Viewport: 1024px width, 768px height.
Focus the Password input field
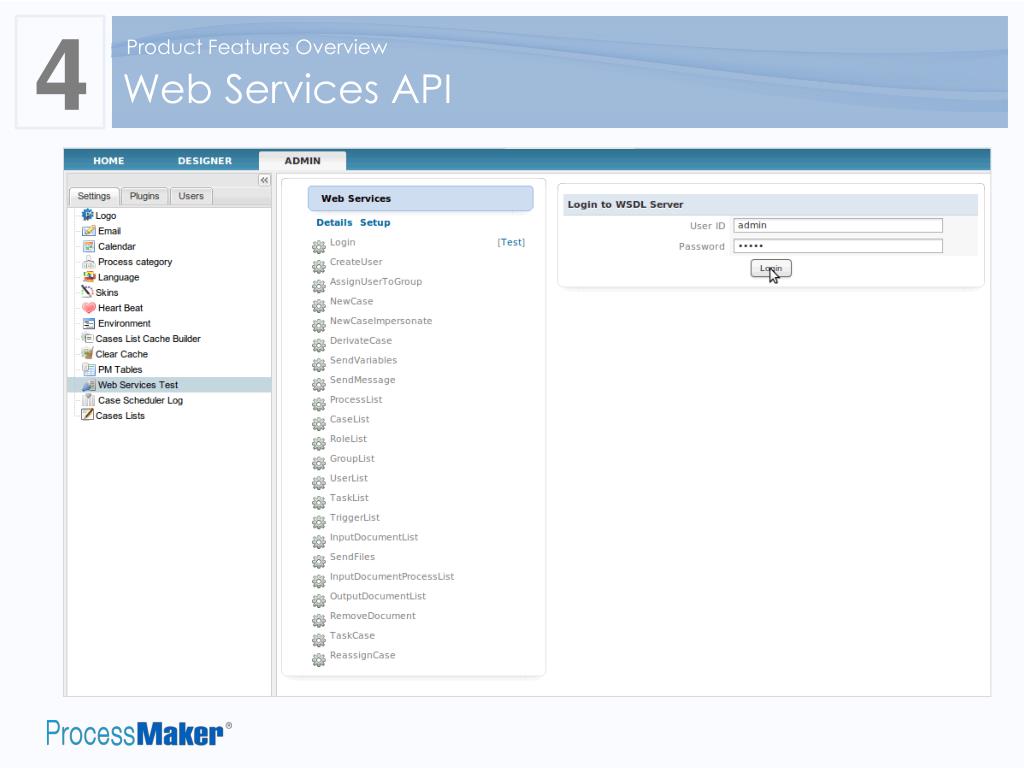click(x=838, y=246)
